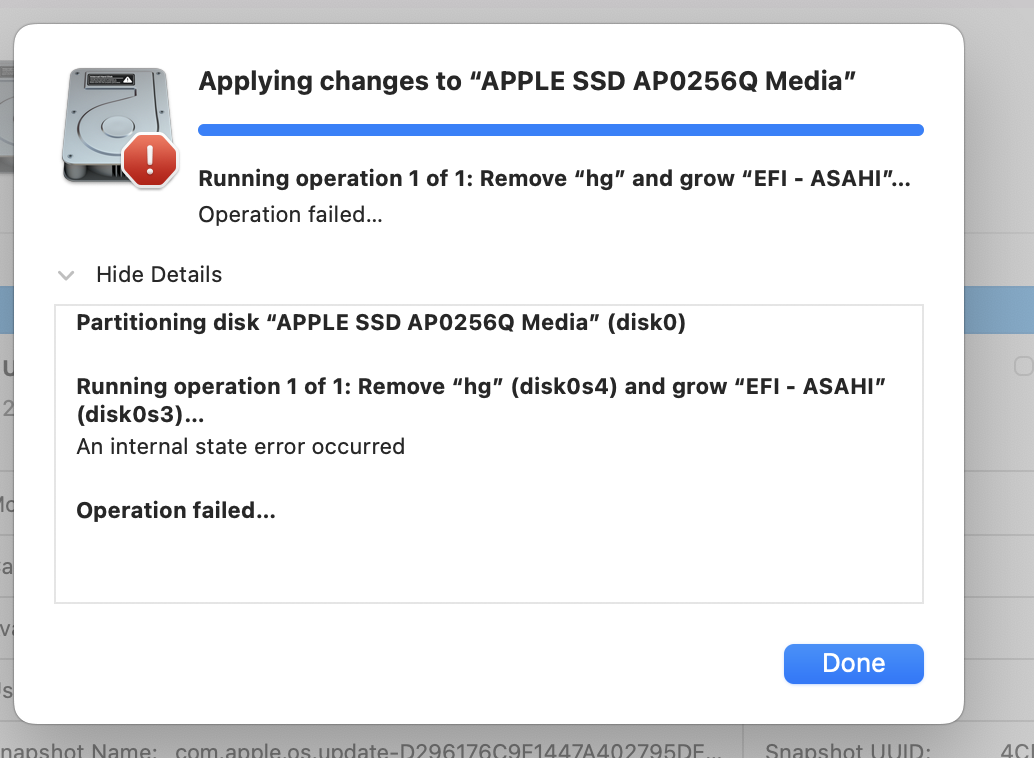Viewport: 1034px width, 758px height.
Task: Toggle the partially hidden checkbox at right edge
Action: 1023,367
